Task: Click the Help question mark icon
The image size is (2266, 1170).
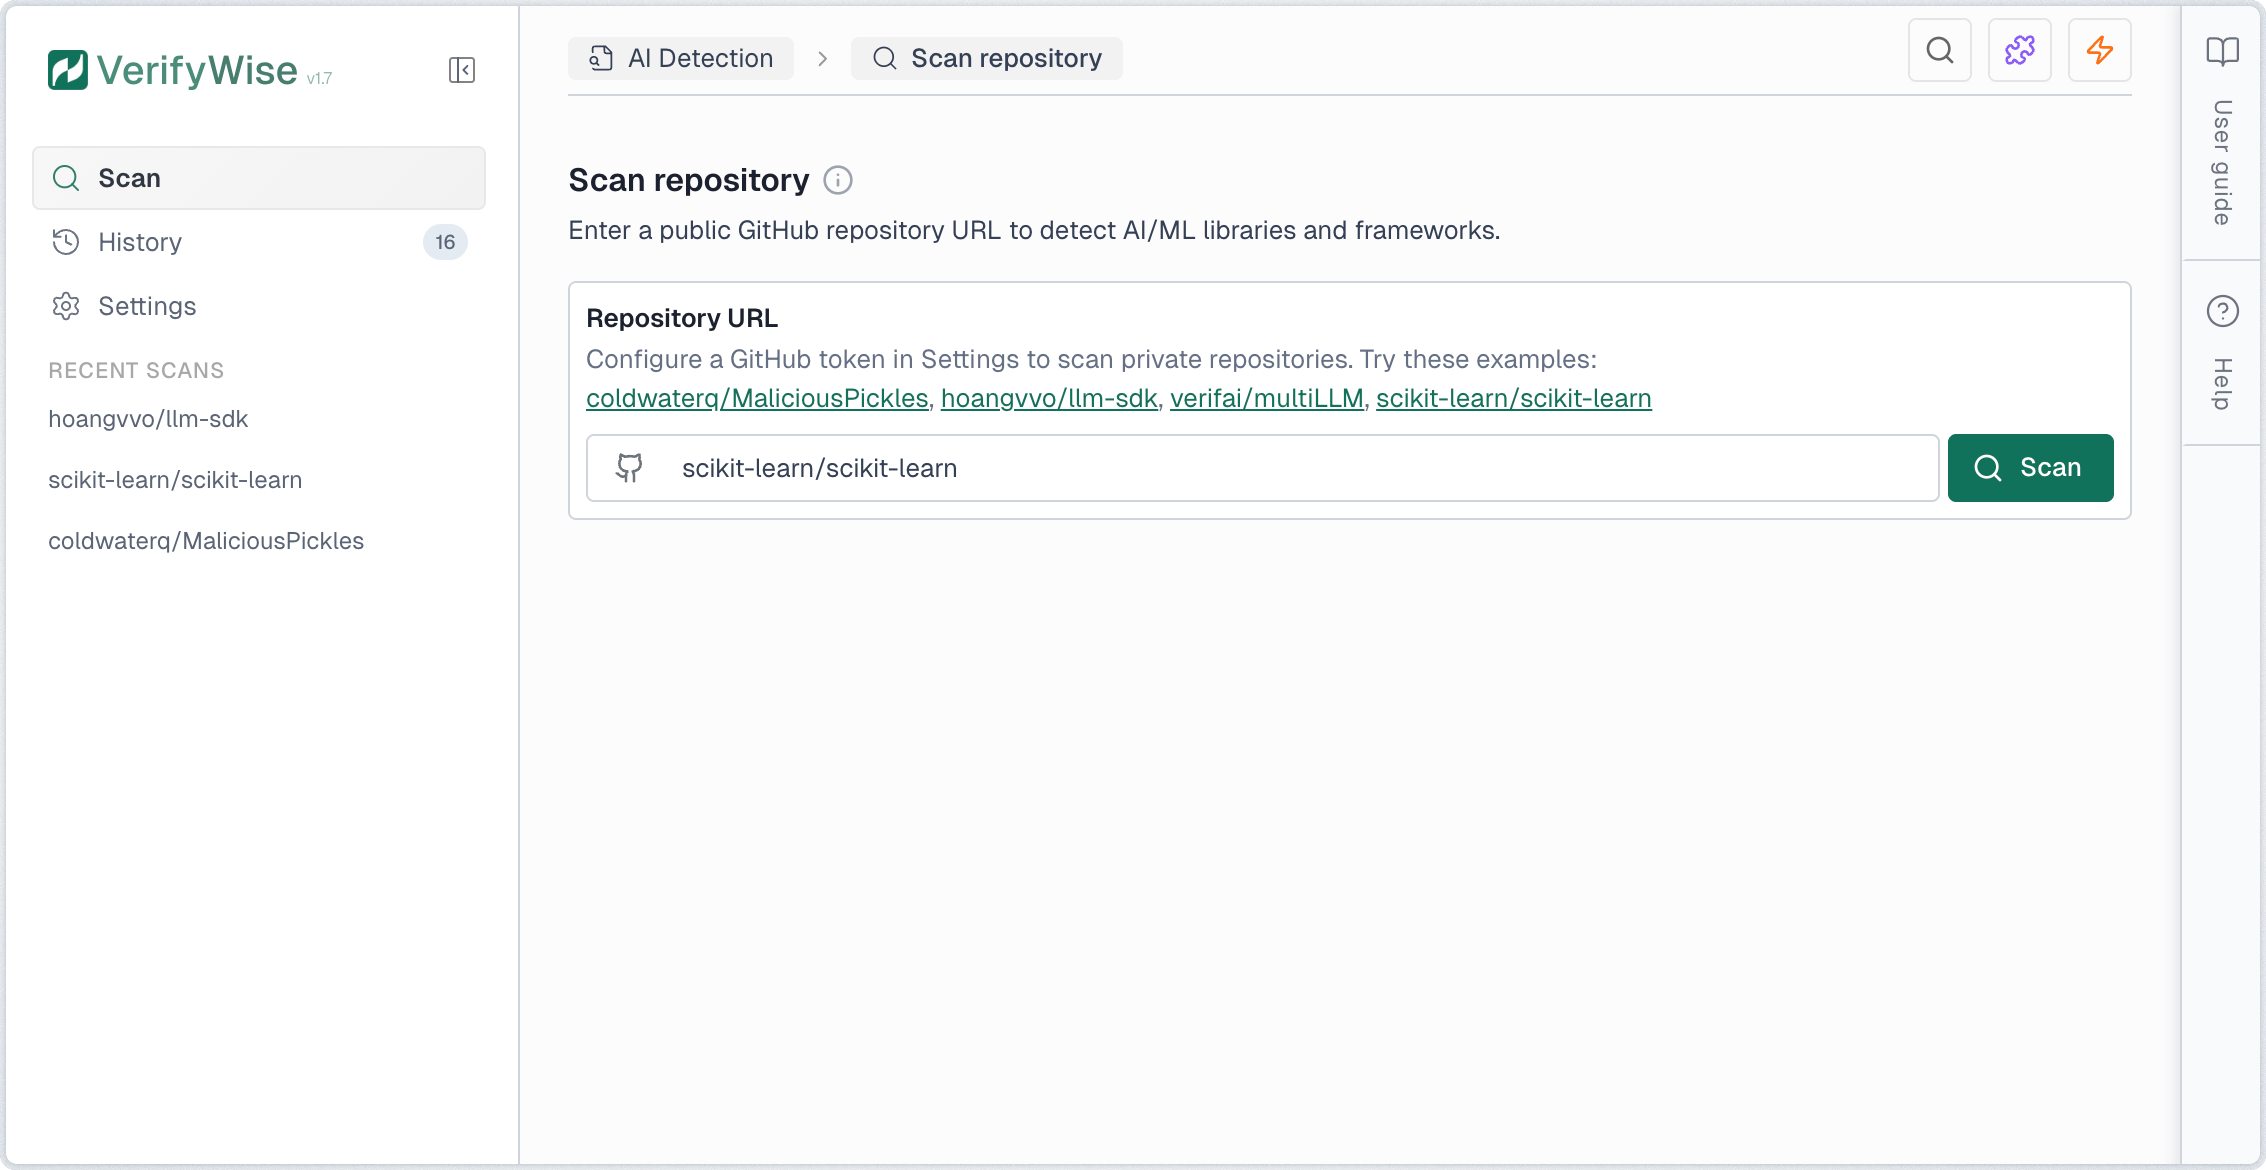Action: tap(2222, 311)
